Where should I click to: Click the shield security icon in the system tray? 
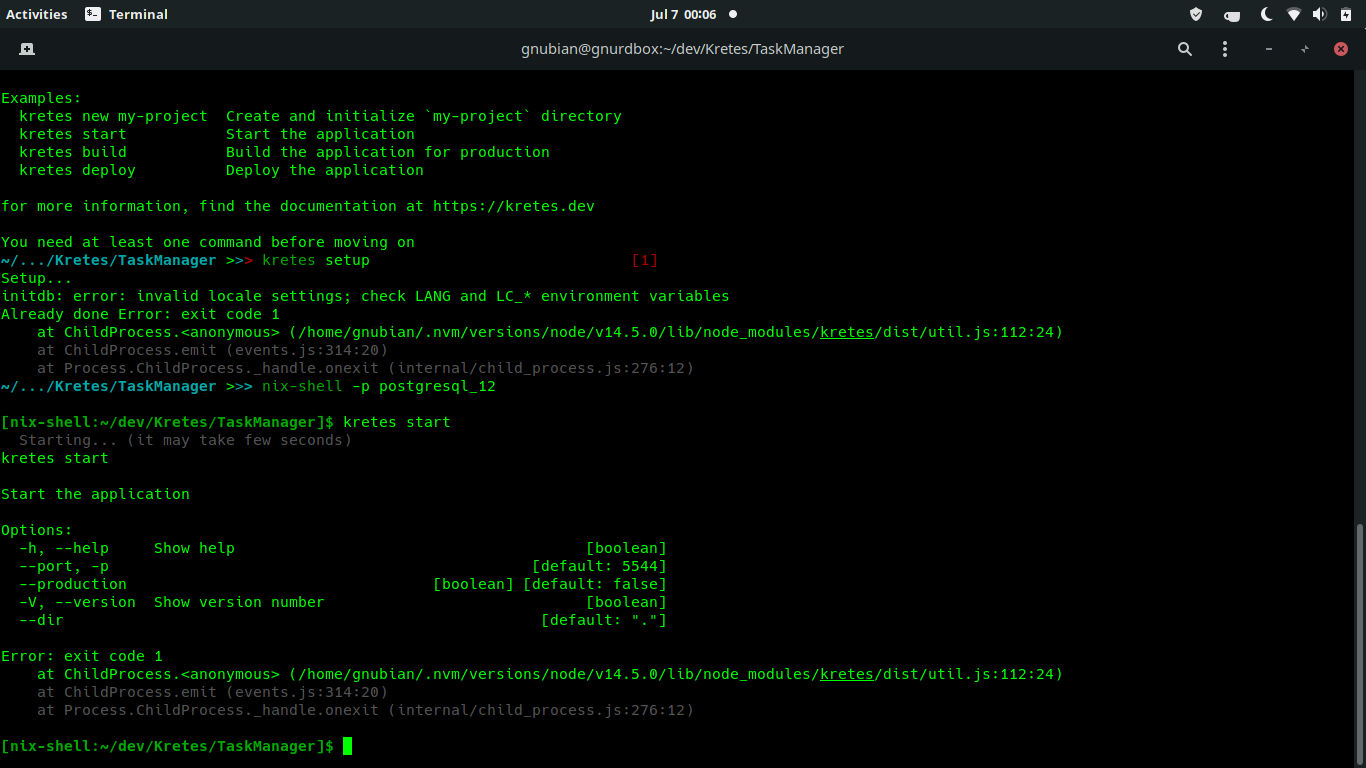1196,14
